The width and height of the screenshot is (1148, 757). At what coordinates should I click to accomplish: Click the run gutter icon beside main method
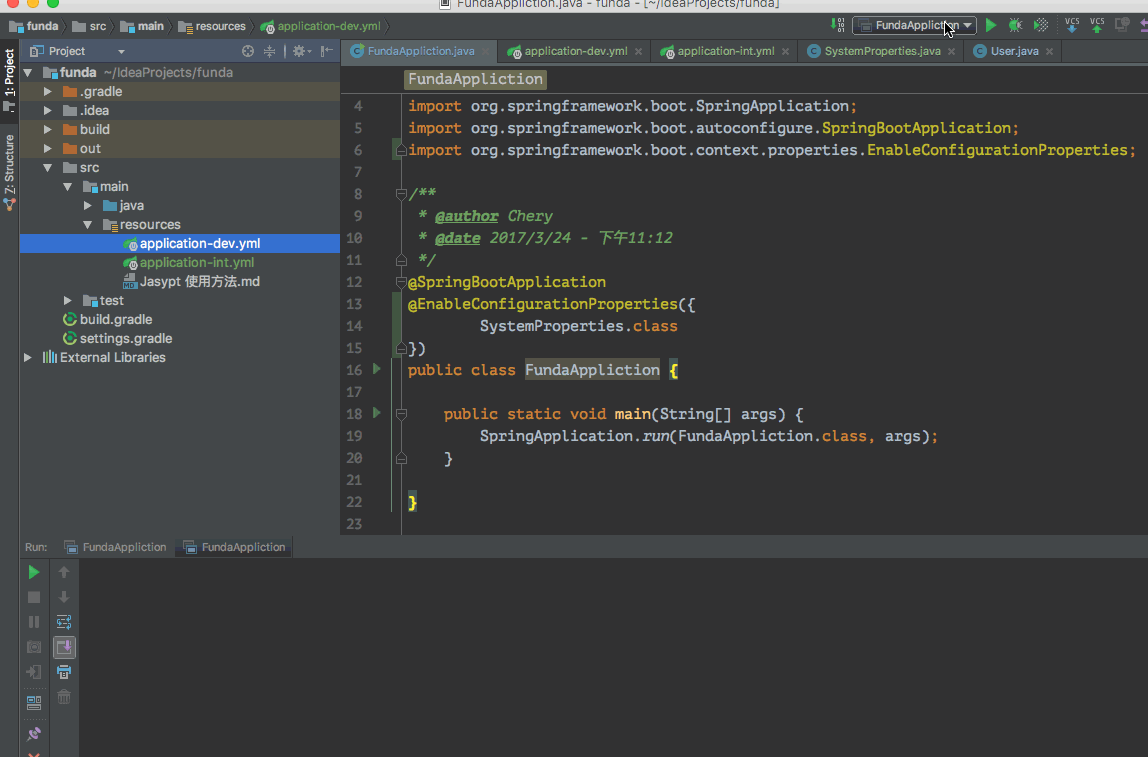[377, 413]
